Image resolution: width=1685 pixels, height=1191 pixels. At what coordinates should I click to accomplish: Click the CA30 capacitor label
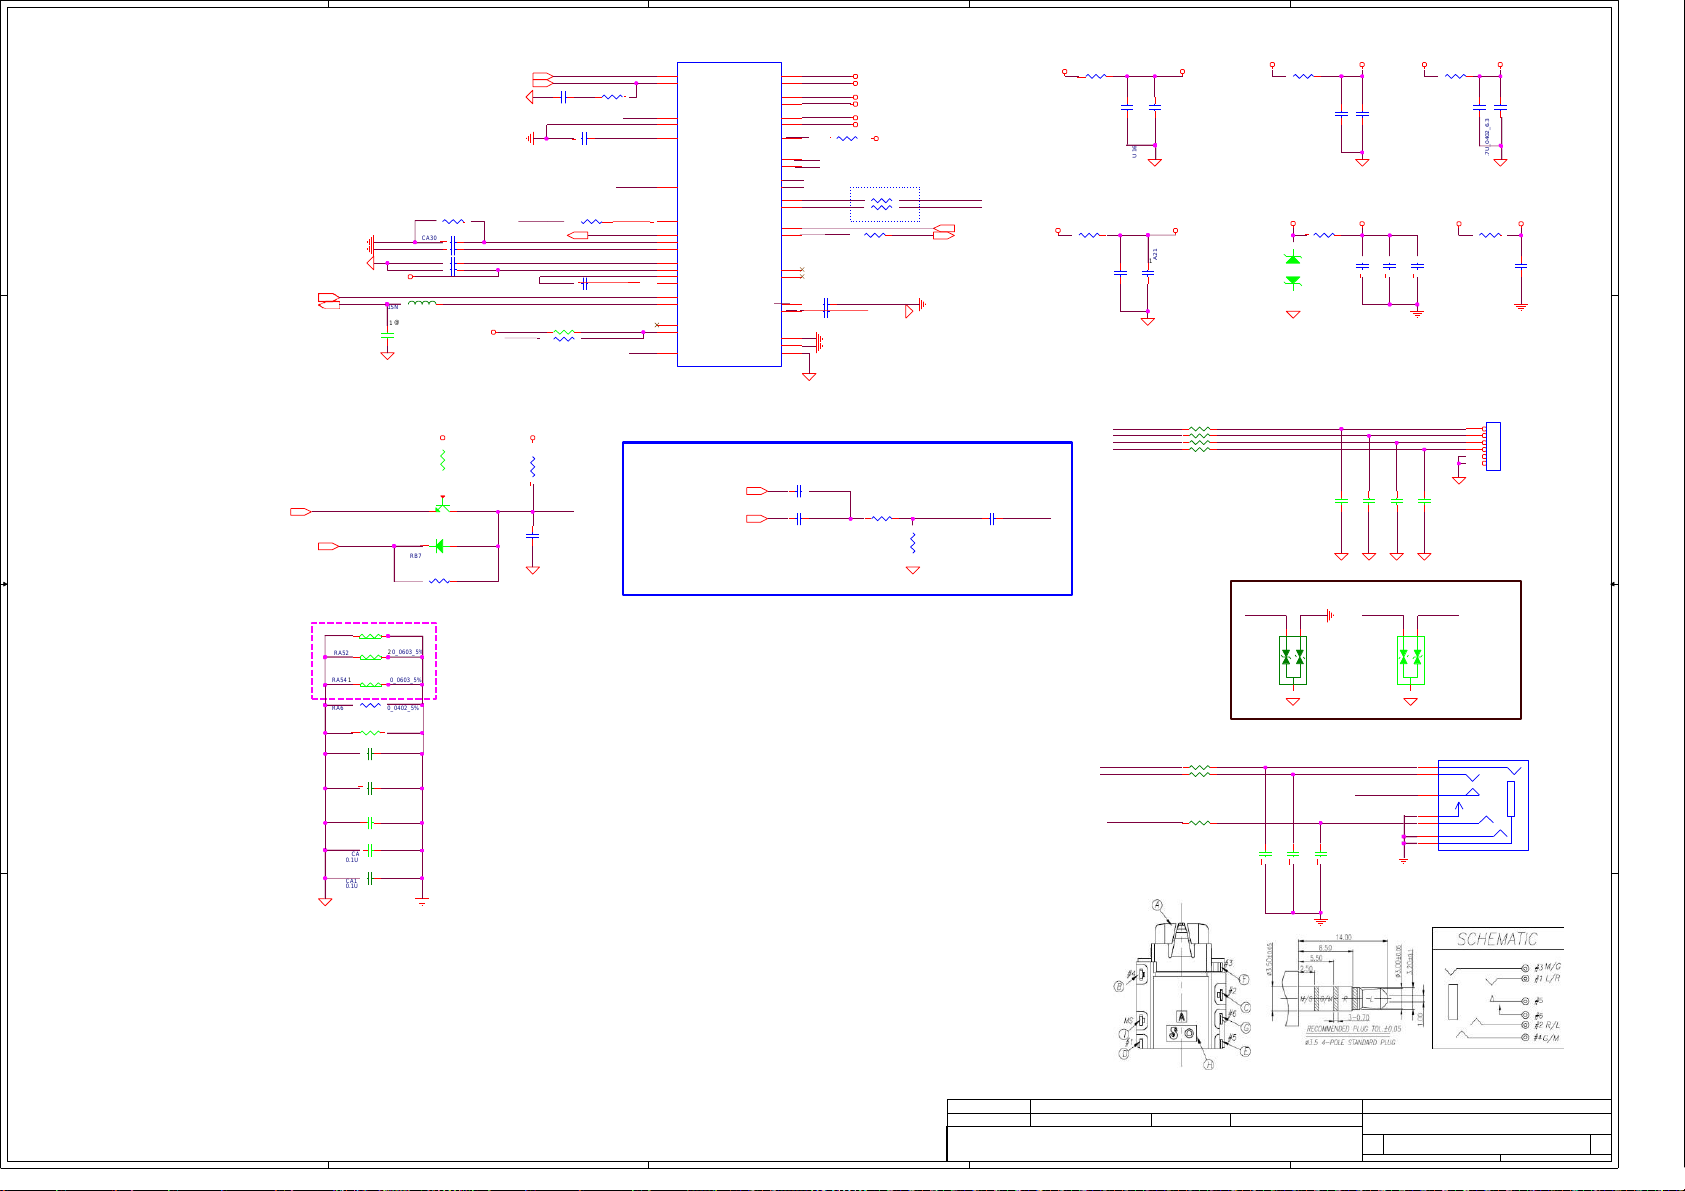429,238
